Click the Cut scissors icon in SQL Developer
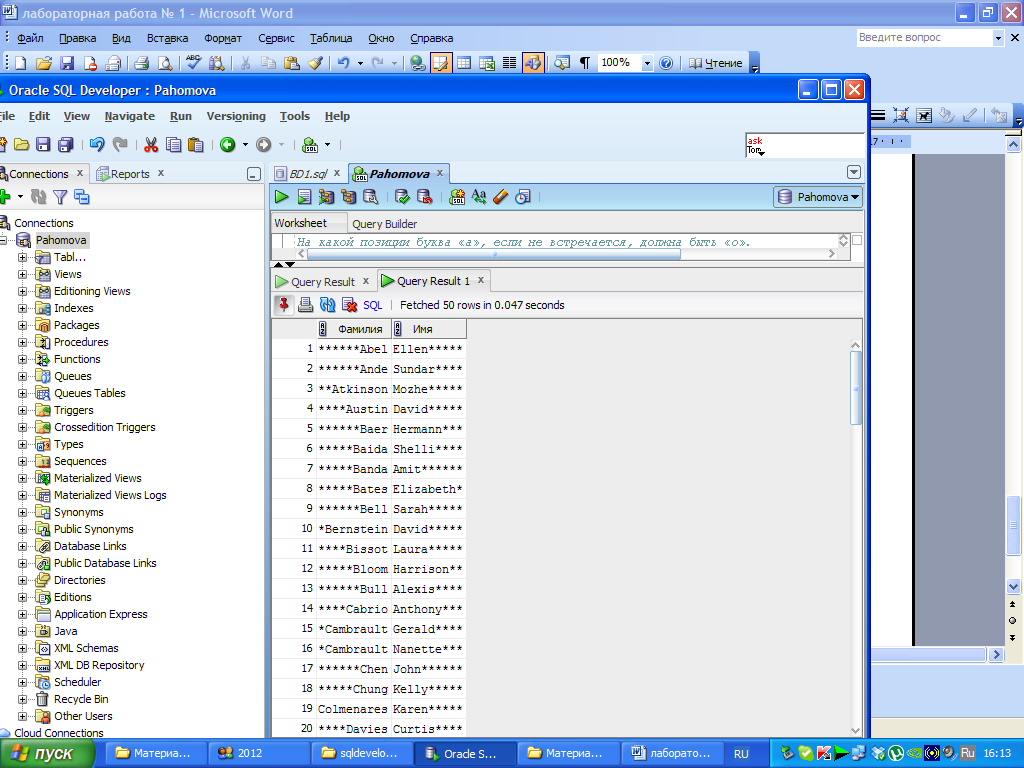 tap(151, 144)
